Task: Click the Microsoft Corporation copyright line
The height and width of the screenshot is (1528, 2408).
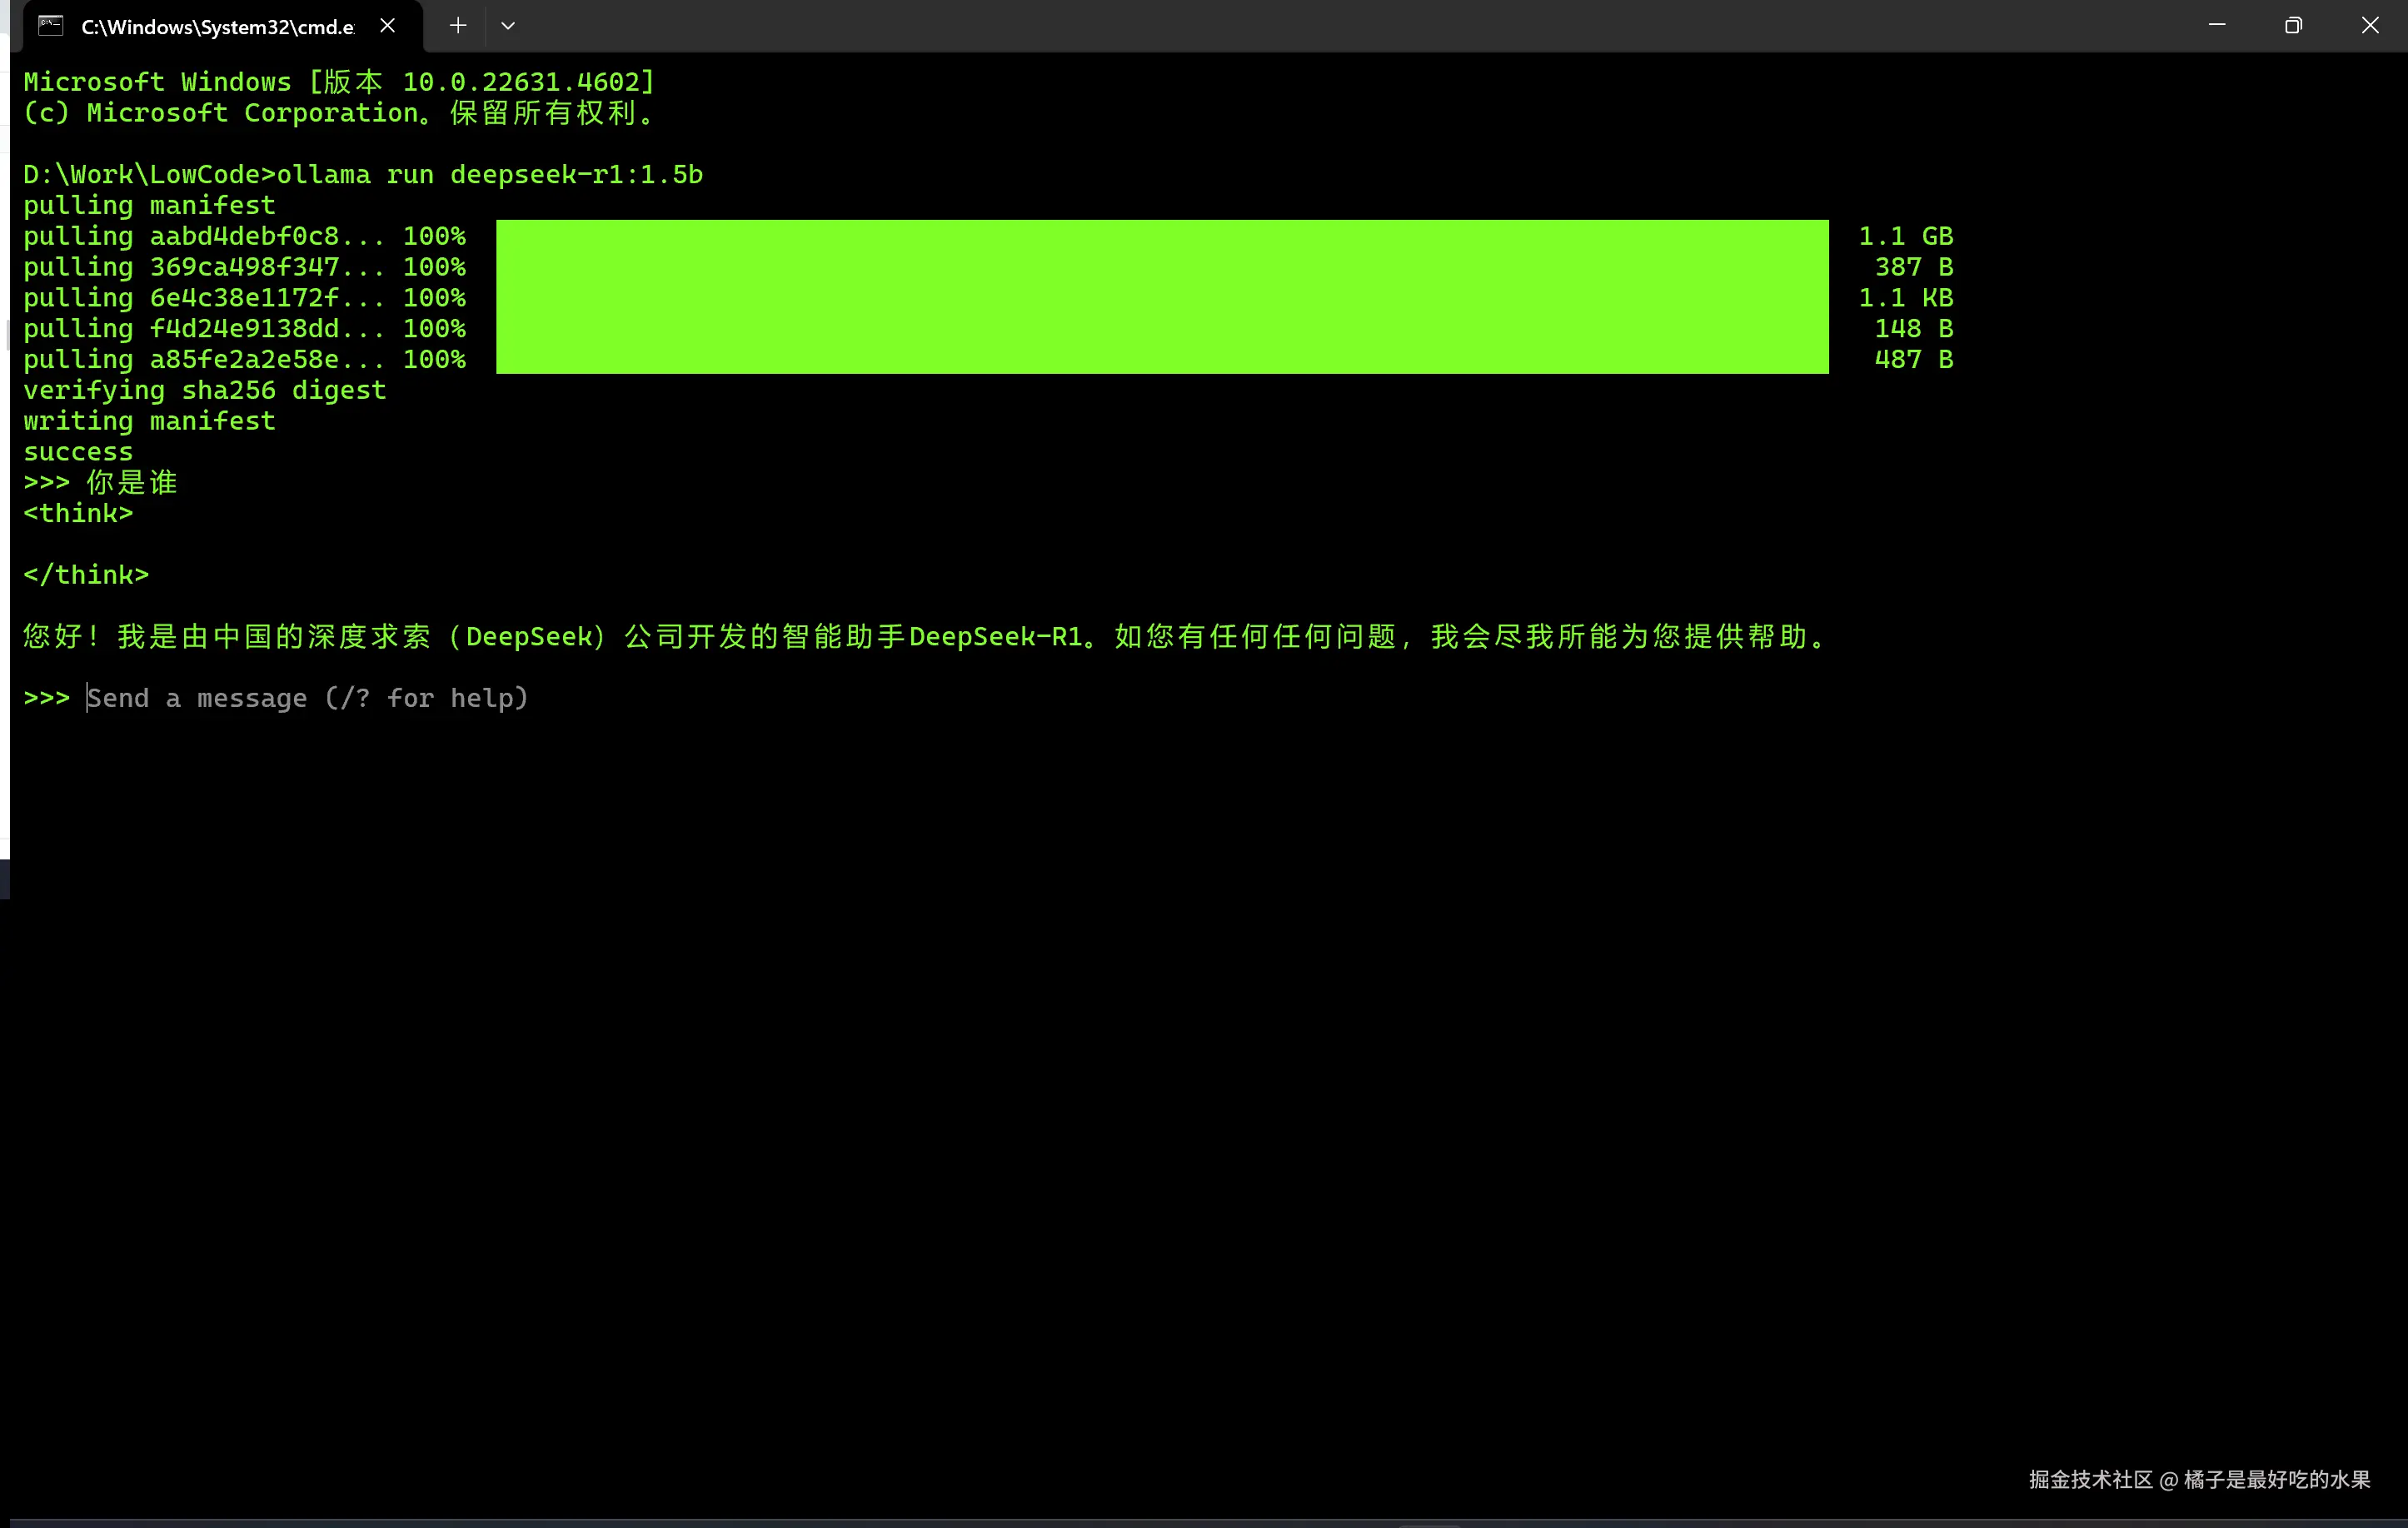Action: coord(339,113)
